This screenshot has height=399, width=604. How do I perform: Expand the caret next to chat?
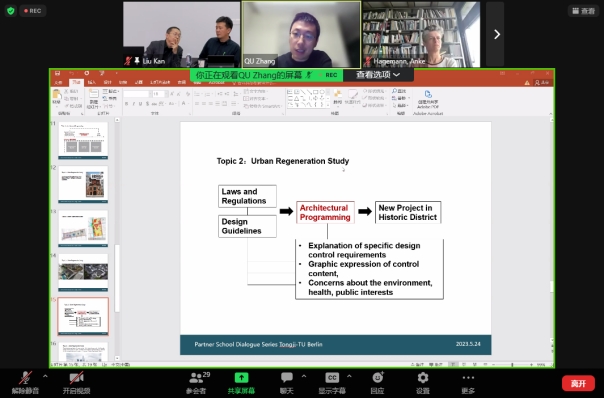click(x=304, y=376)
